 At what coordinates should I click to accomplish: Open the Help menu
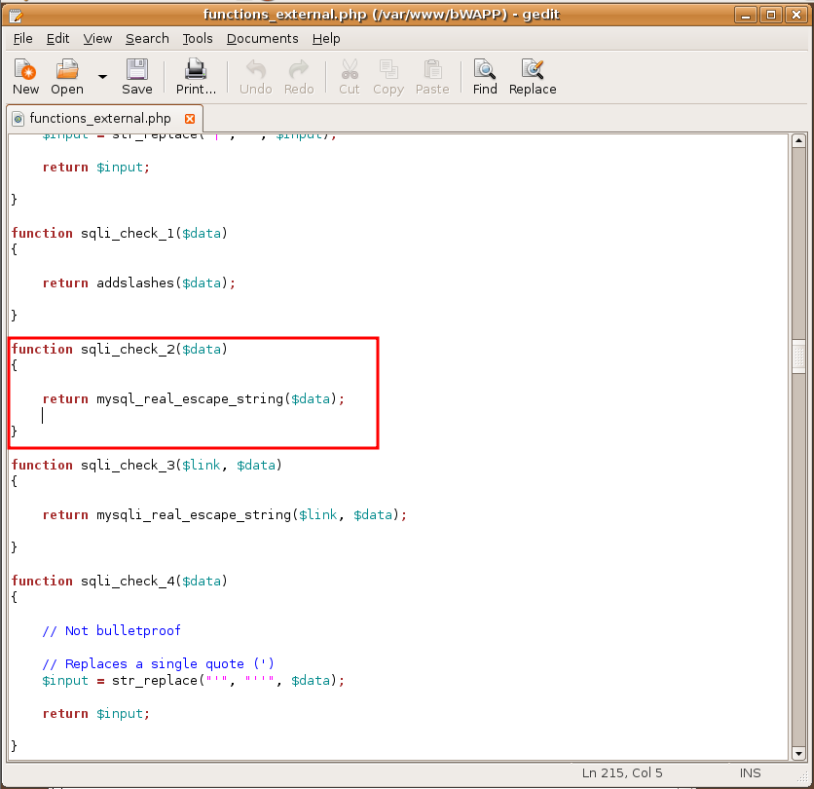[x=325, y=38]
